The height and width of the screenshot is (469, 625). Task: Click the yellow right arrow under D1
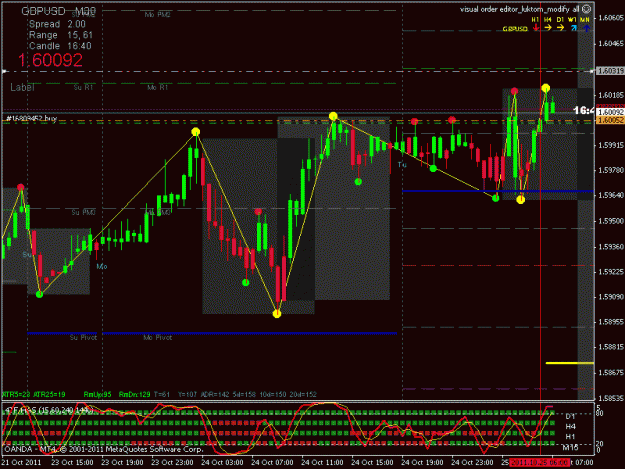pos(560,27)
